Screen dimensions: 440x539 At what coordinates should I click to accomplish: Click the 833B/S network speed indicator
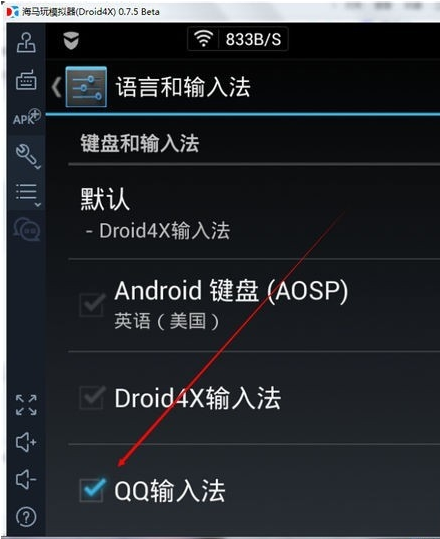pos(253,39)
